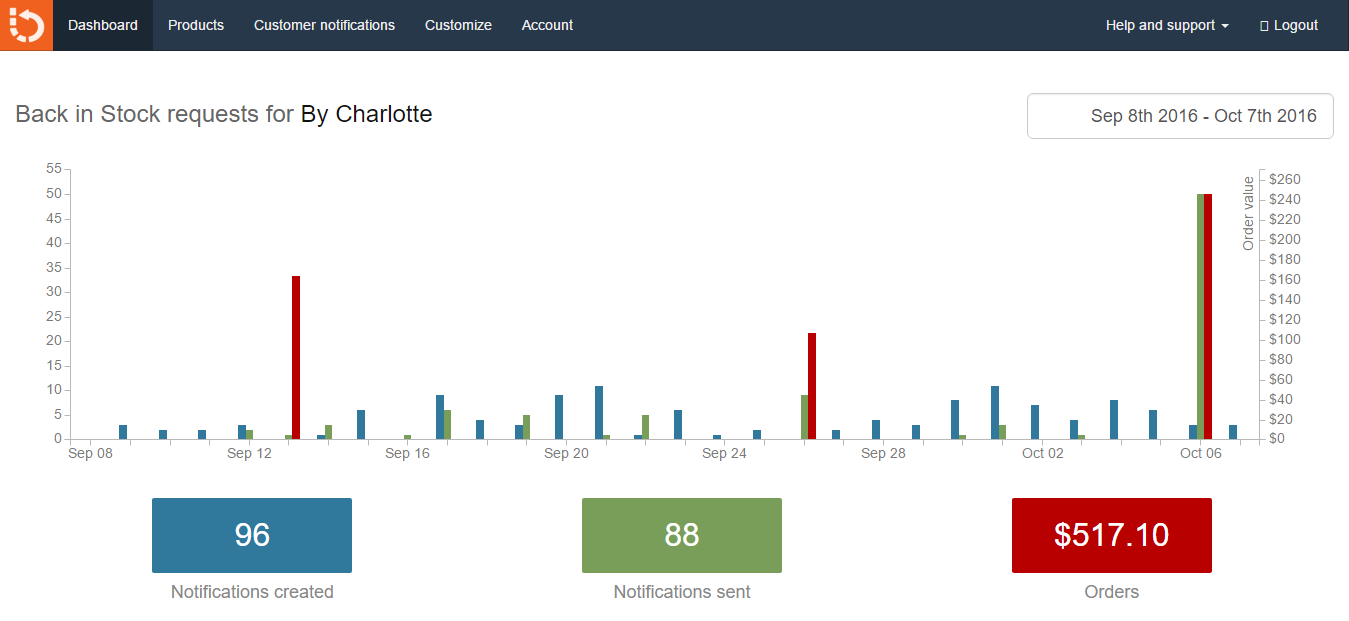1349x621 pixels.
Task: Click the Order value axis label
Action: tap(1248, 213)
